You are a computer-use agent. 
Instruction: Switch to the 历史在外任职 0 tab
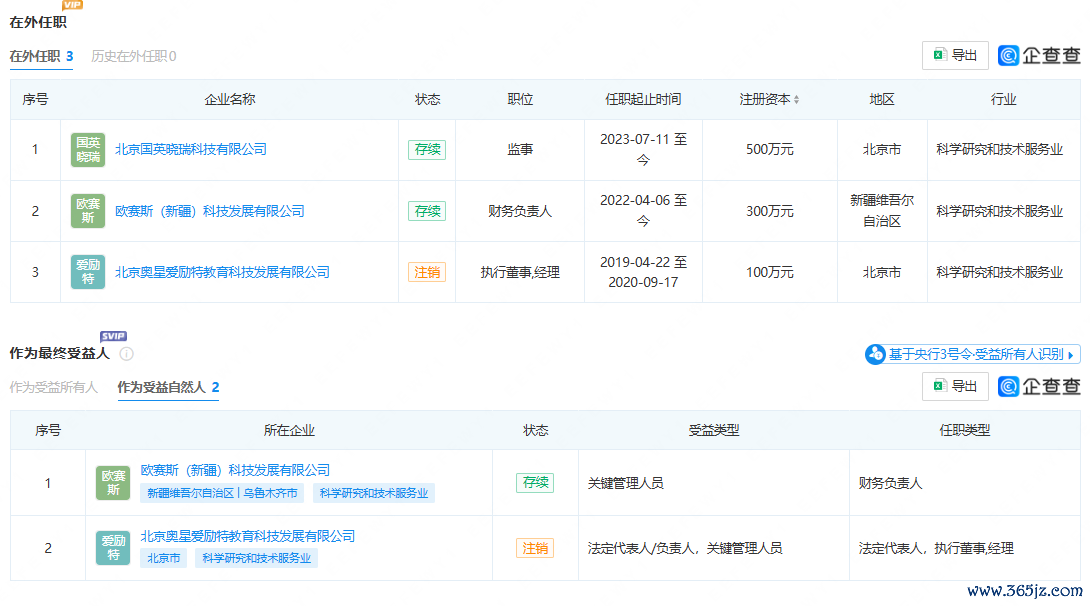click(x=133, y=56)
